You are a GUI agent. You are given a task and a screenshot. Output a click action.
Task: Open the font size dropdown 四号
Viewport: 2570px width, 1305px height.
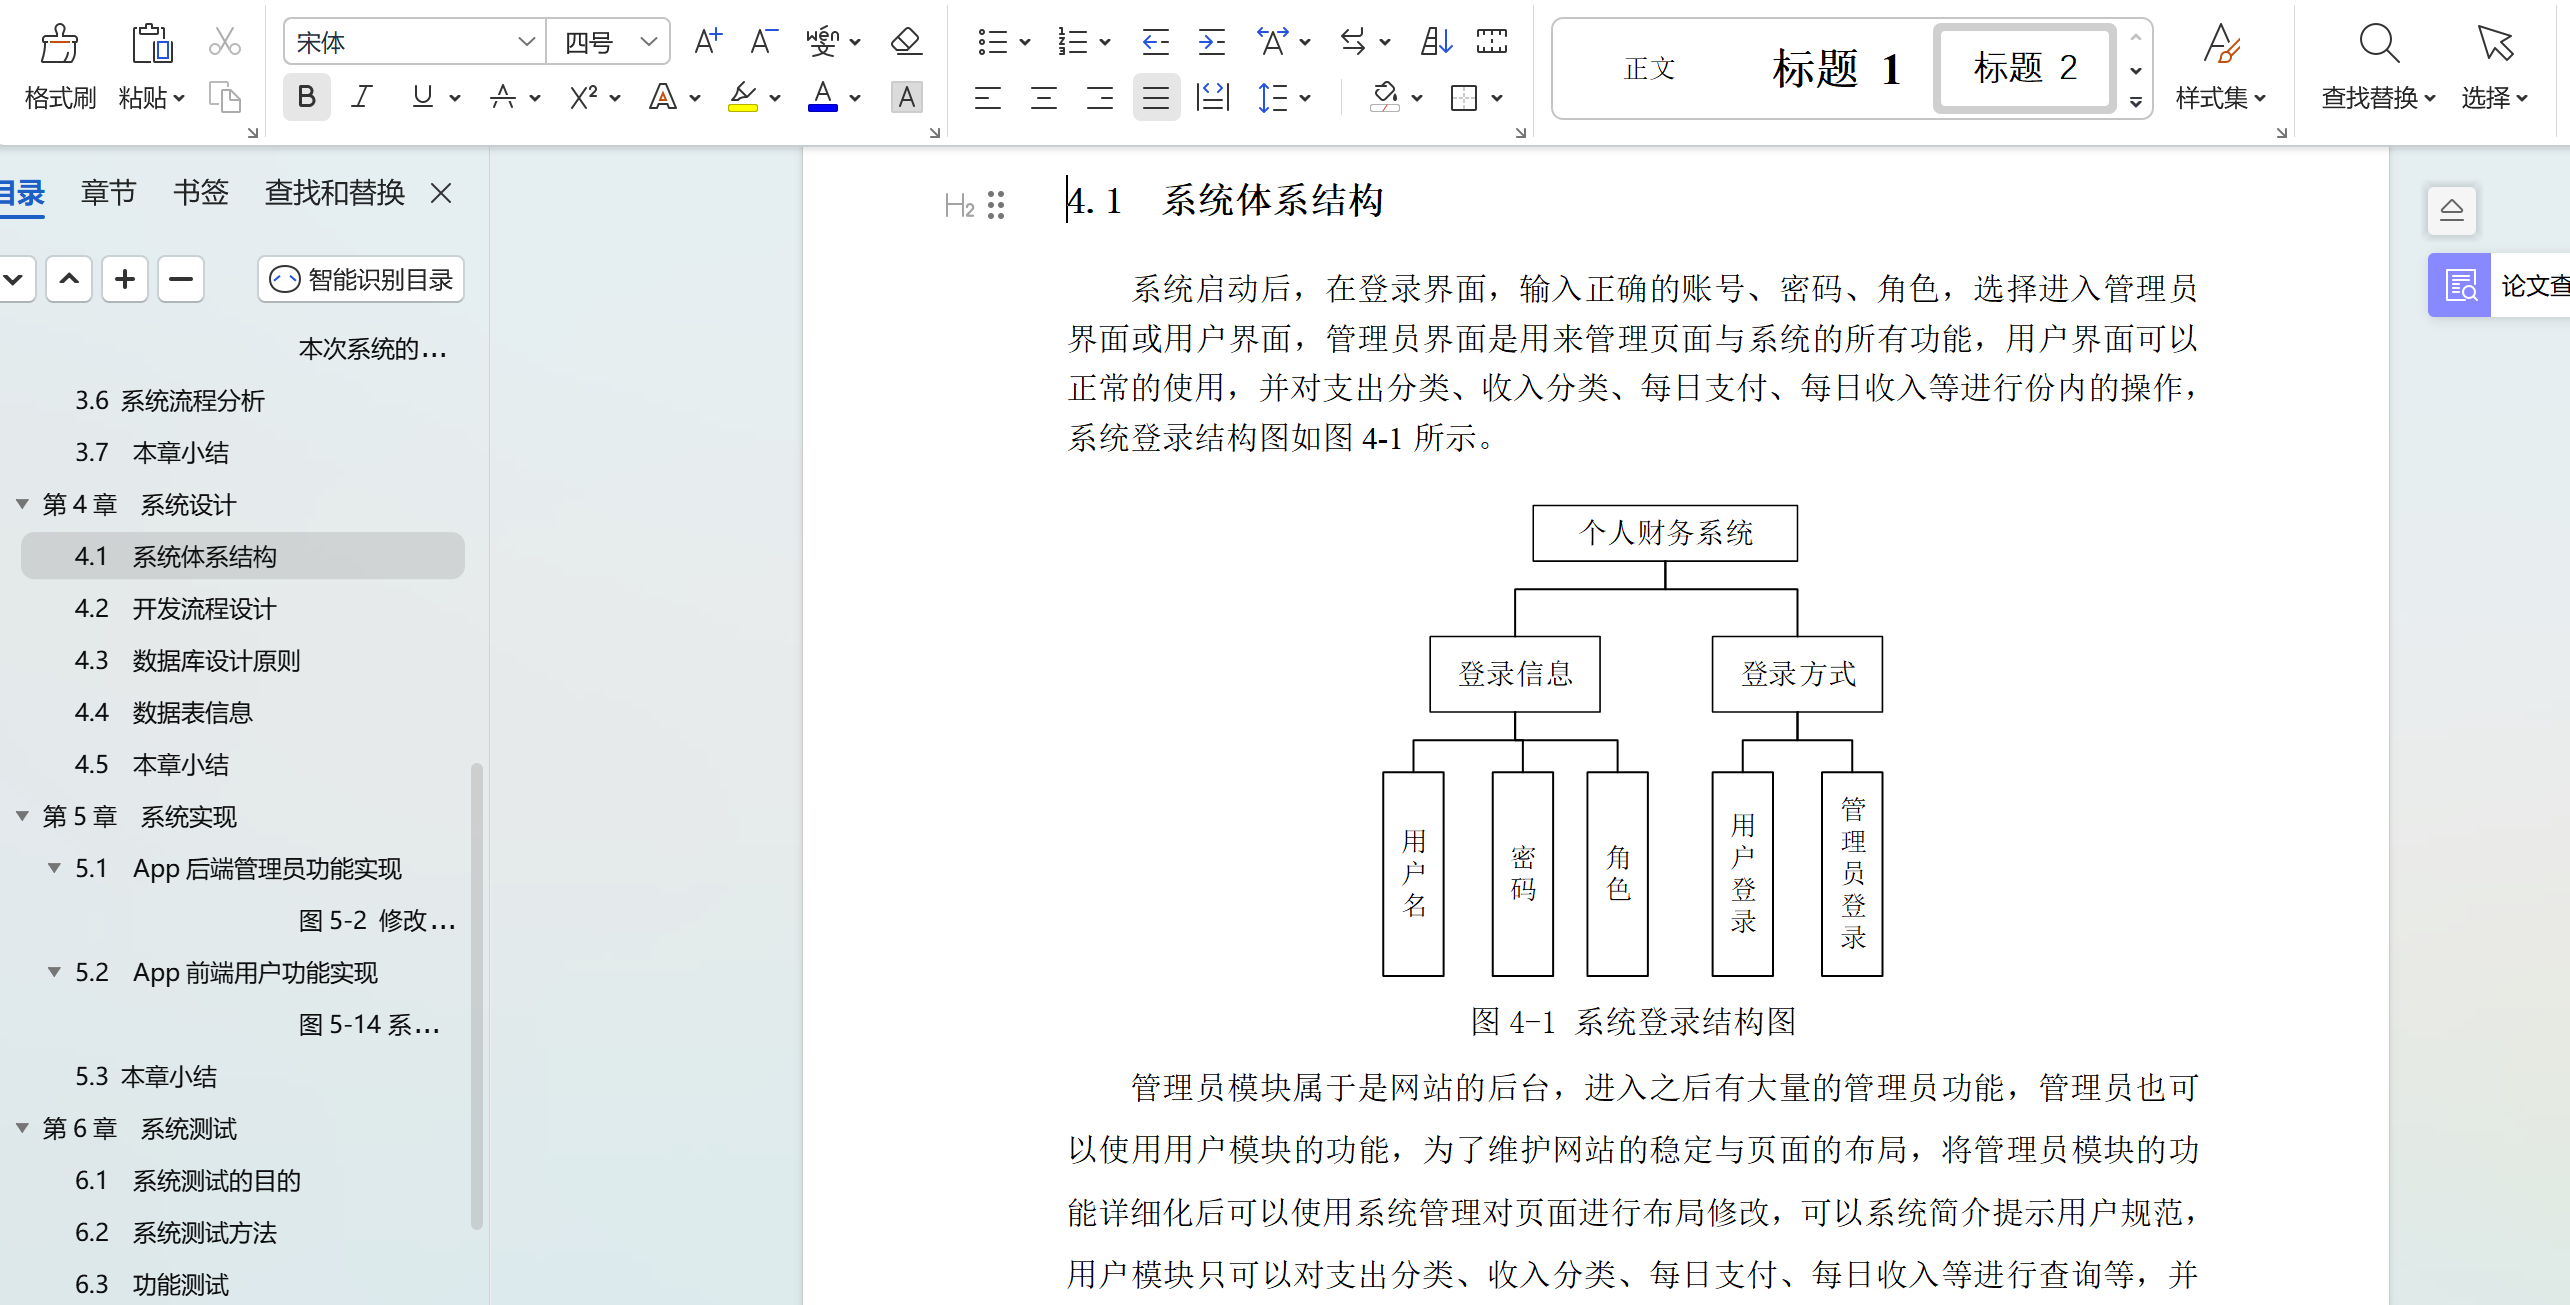click(648, 42)
